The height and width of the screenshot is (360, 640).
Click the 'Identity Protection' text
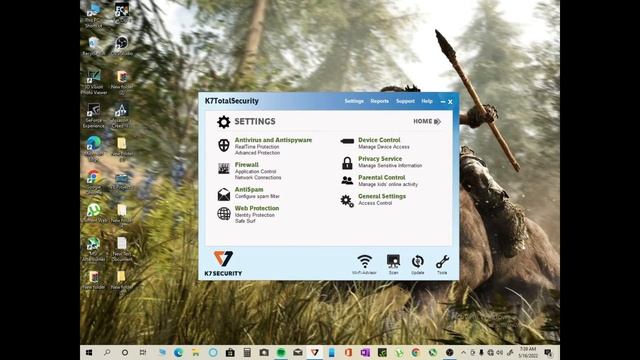(x=255, y=215)
